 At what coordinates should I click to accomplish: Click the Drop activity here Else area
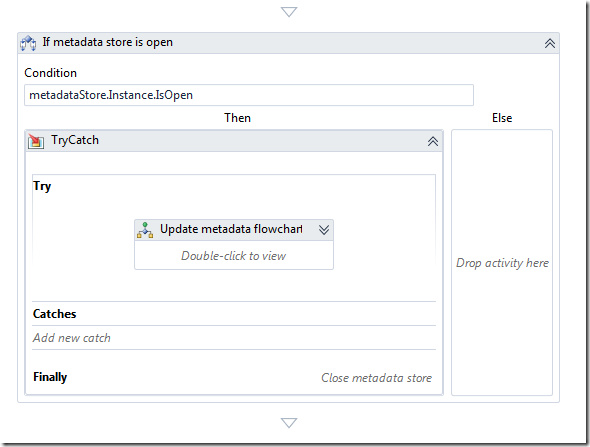coord(502,263)
